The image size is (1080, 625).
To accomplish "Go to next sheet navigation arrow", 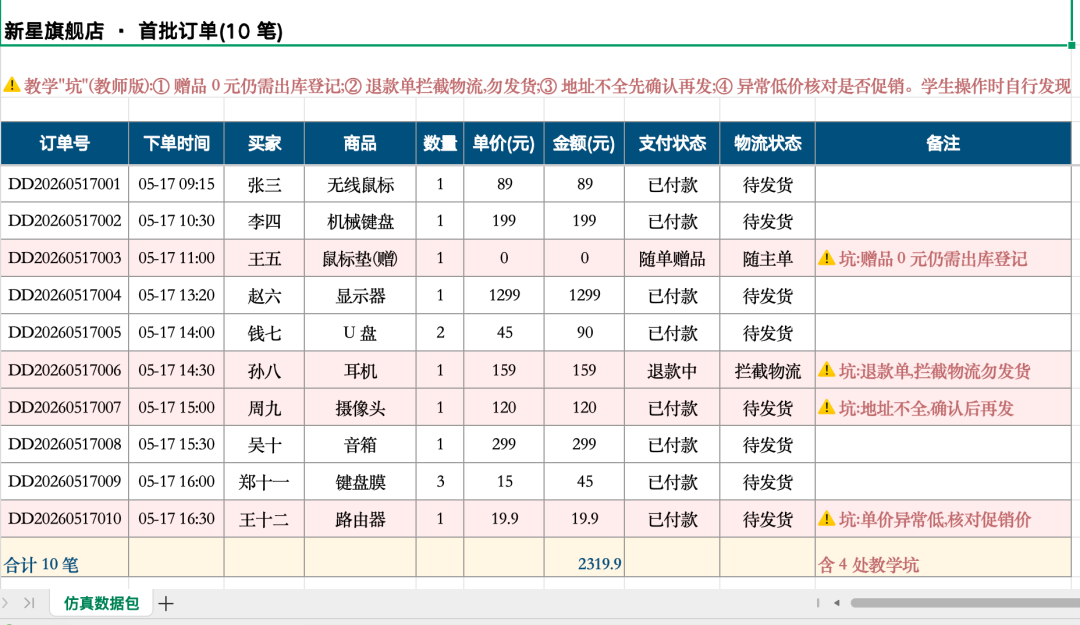I will pos(6,603).
